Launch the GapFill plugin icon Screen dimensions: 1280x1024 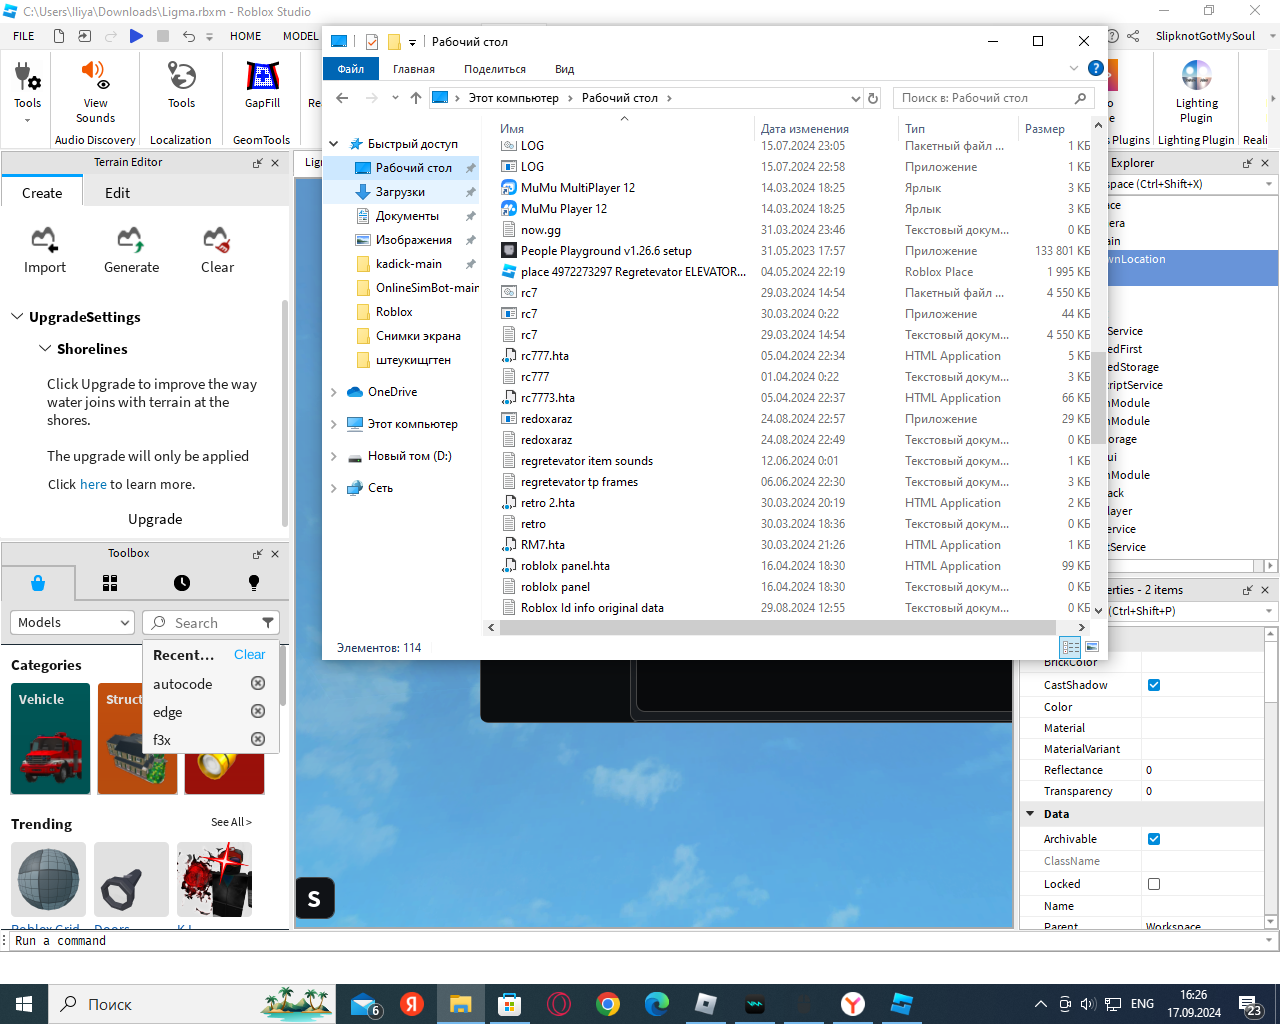click(x=262, y=76)
